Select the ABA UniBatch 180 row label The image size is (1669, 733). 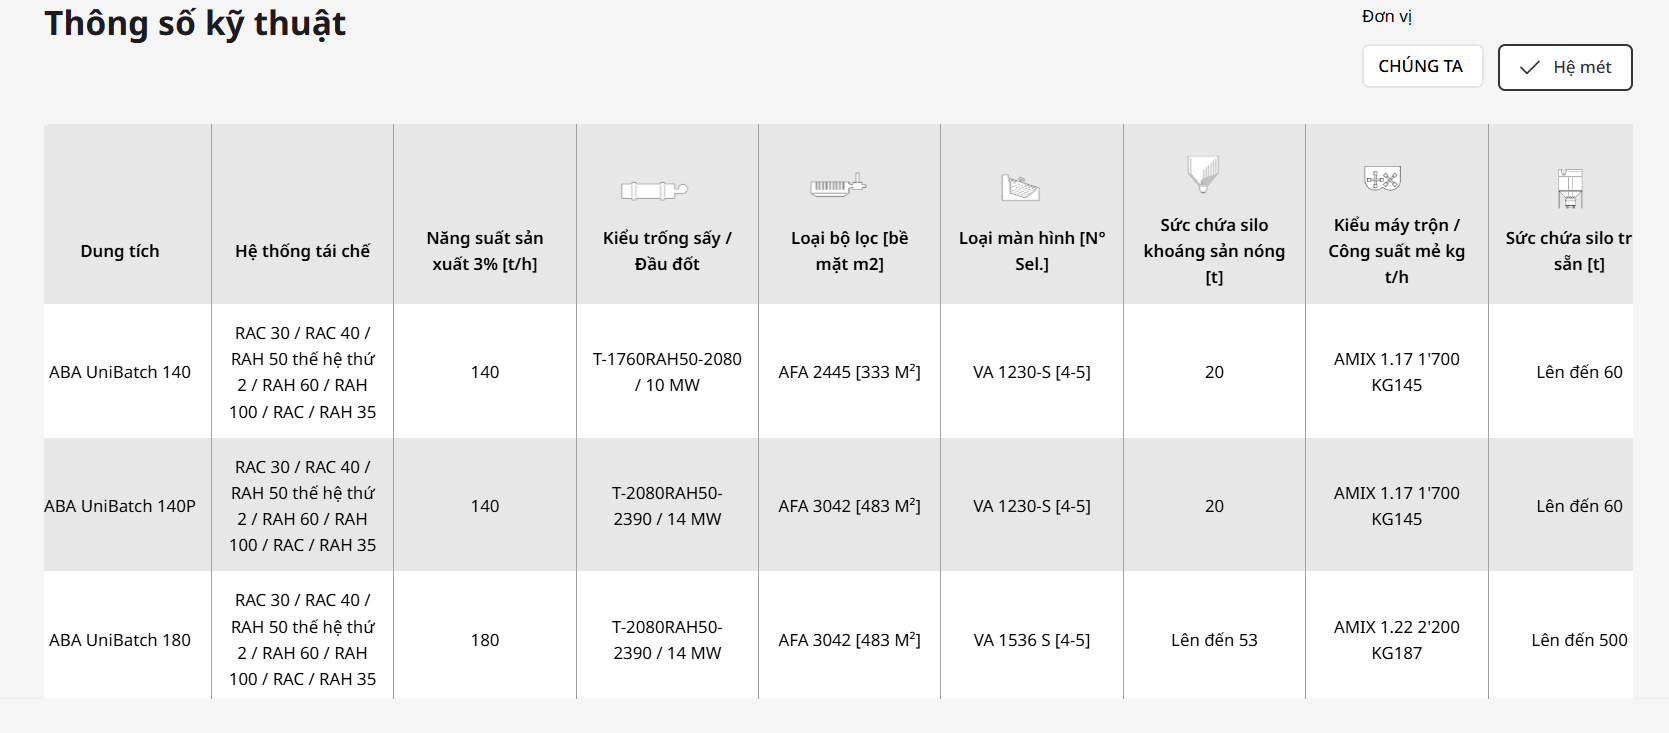click(x=120, y=640)
